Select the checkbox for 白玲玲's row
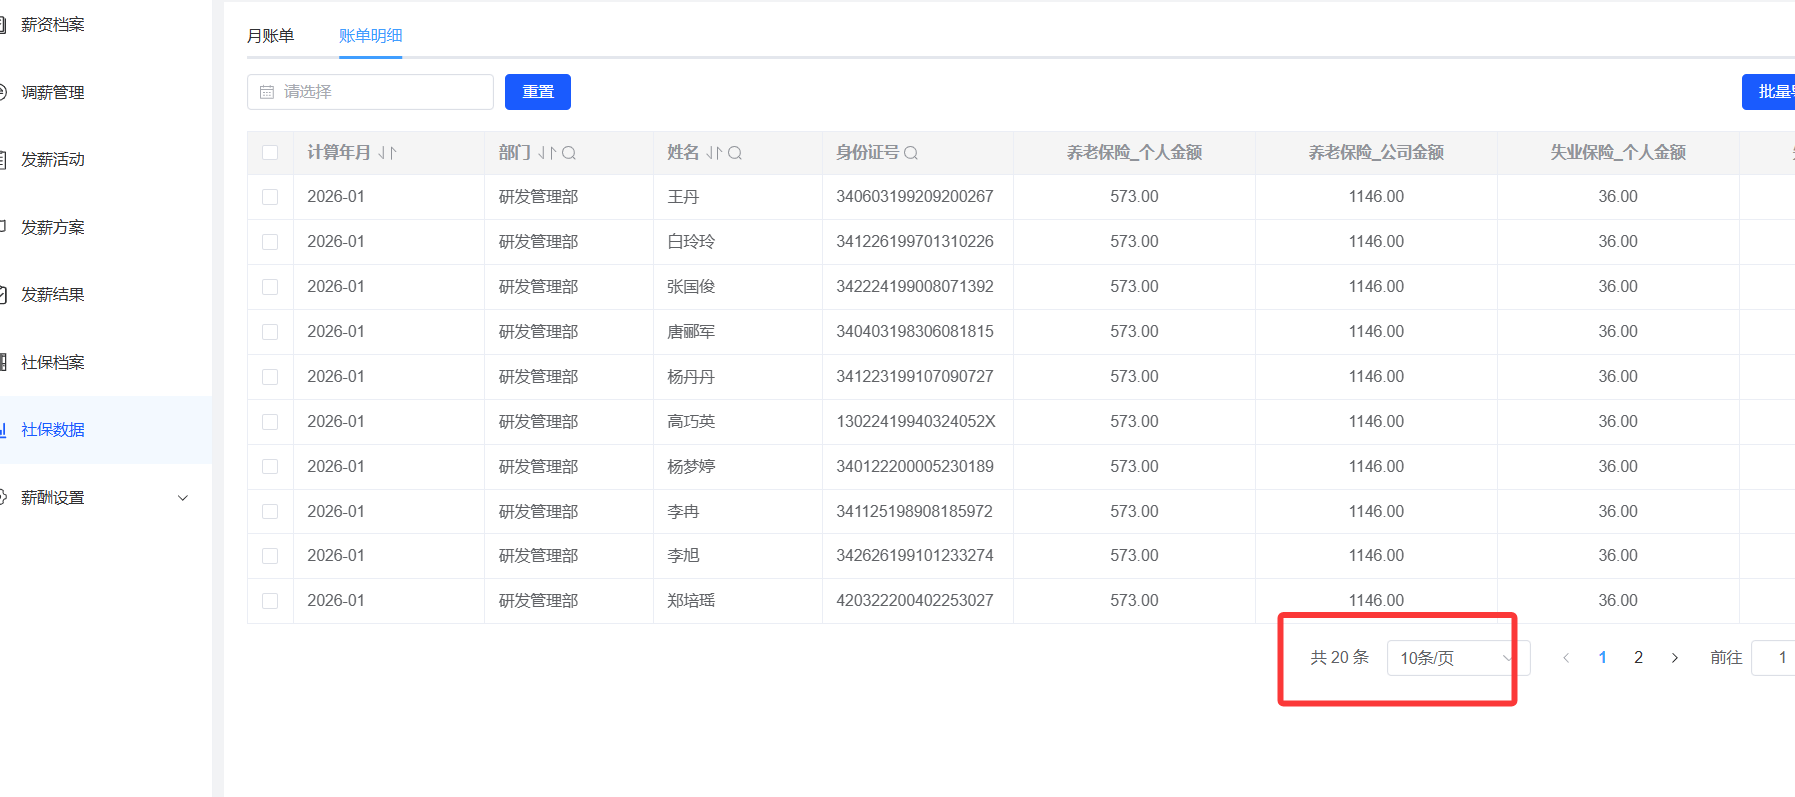The width and height of the screenshot is (1795, 797). [x=270, y=242]
